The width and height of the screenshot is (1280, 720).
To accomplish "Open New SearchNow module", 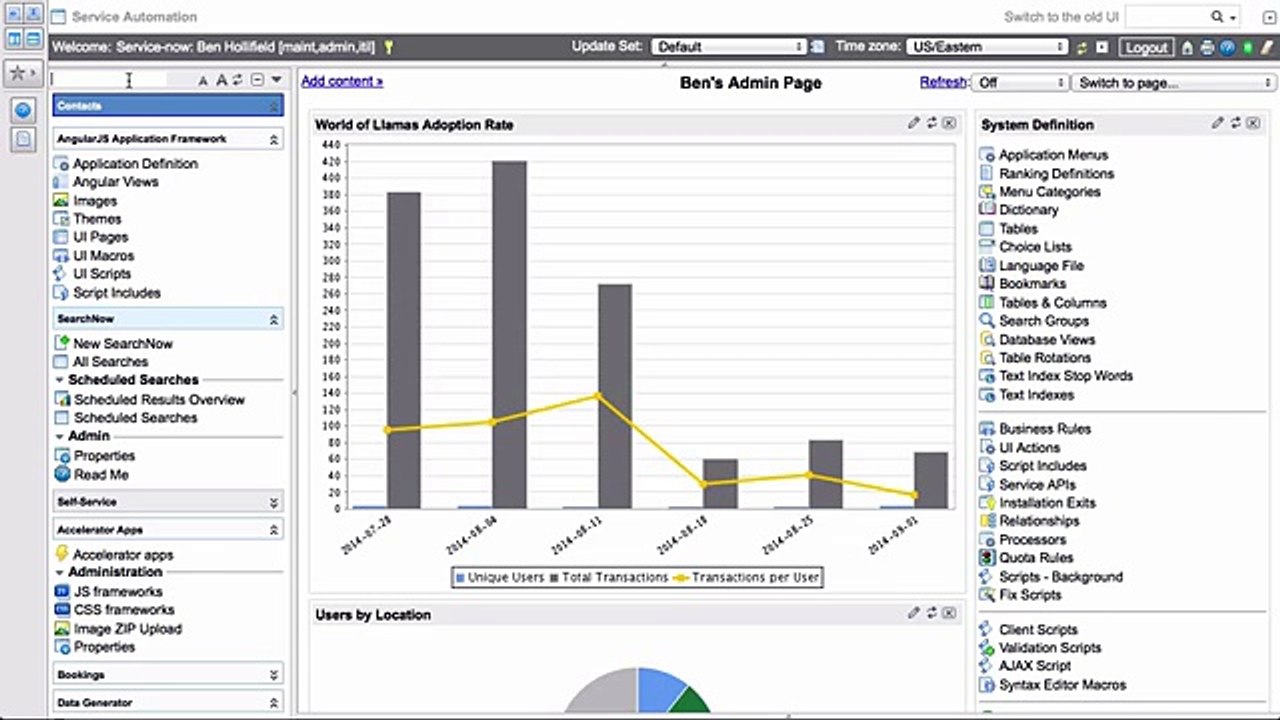I will [122, 343].
